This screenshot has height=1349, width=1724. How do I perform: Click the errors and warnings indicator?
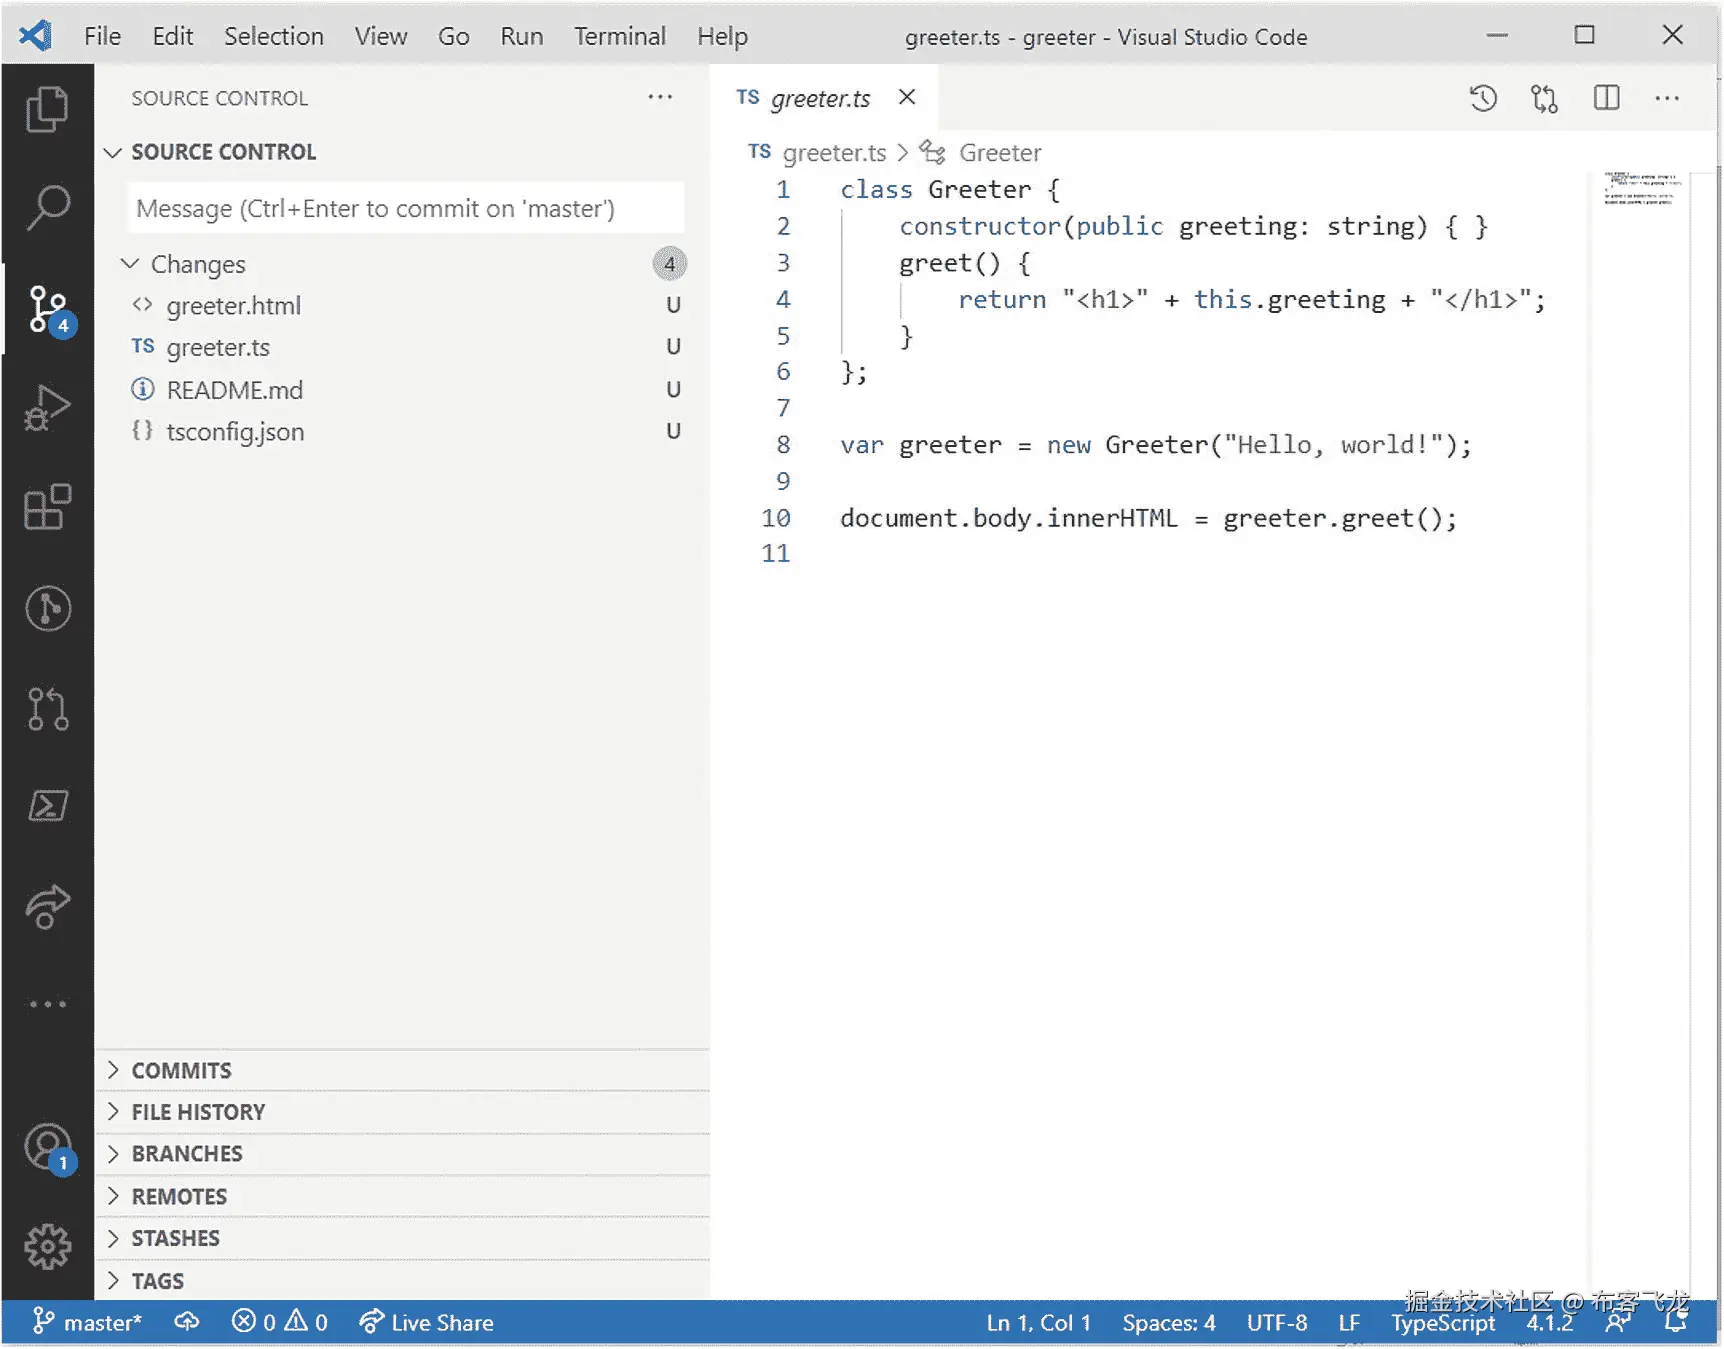point(280,1322)
